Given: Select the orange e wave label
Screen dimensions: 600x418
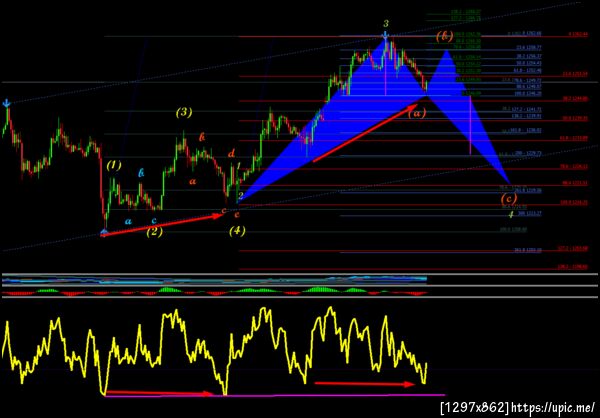Looking at the screenshot, I should (237, 214).
